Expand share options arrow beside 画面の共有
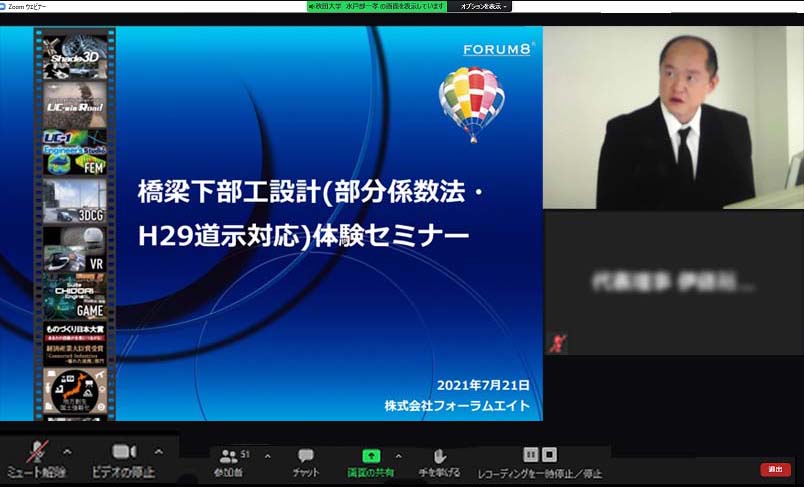This screenshot has height=487, width=804. click(398, 456)
